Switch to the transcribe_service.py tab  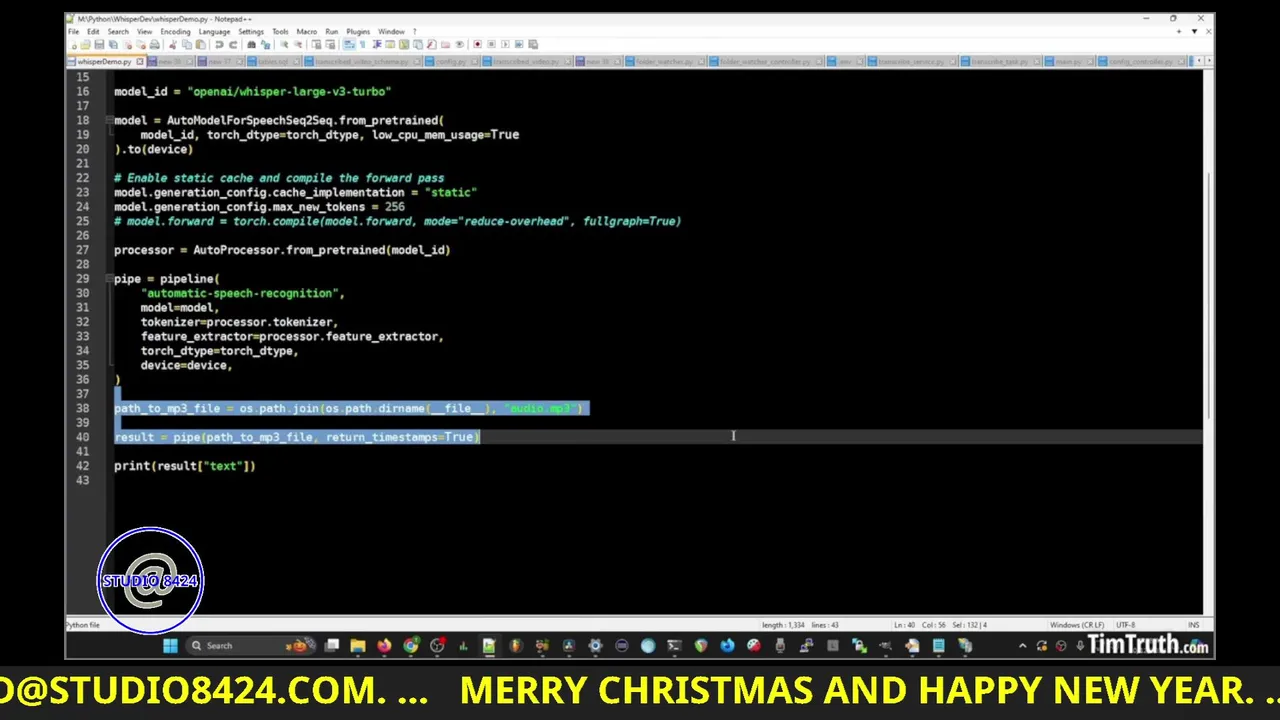tap(912, 62)
